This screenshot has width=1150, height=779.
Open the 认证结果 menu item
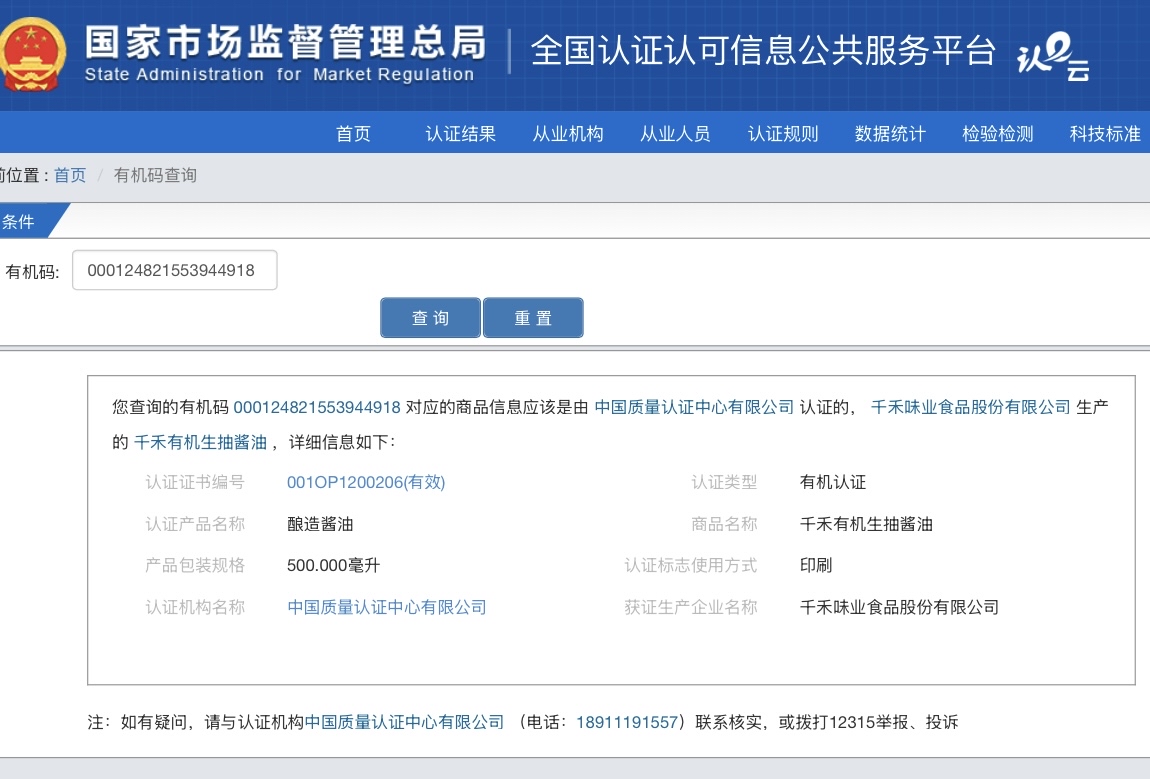(461, 134)
